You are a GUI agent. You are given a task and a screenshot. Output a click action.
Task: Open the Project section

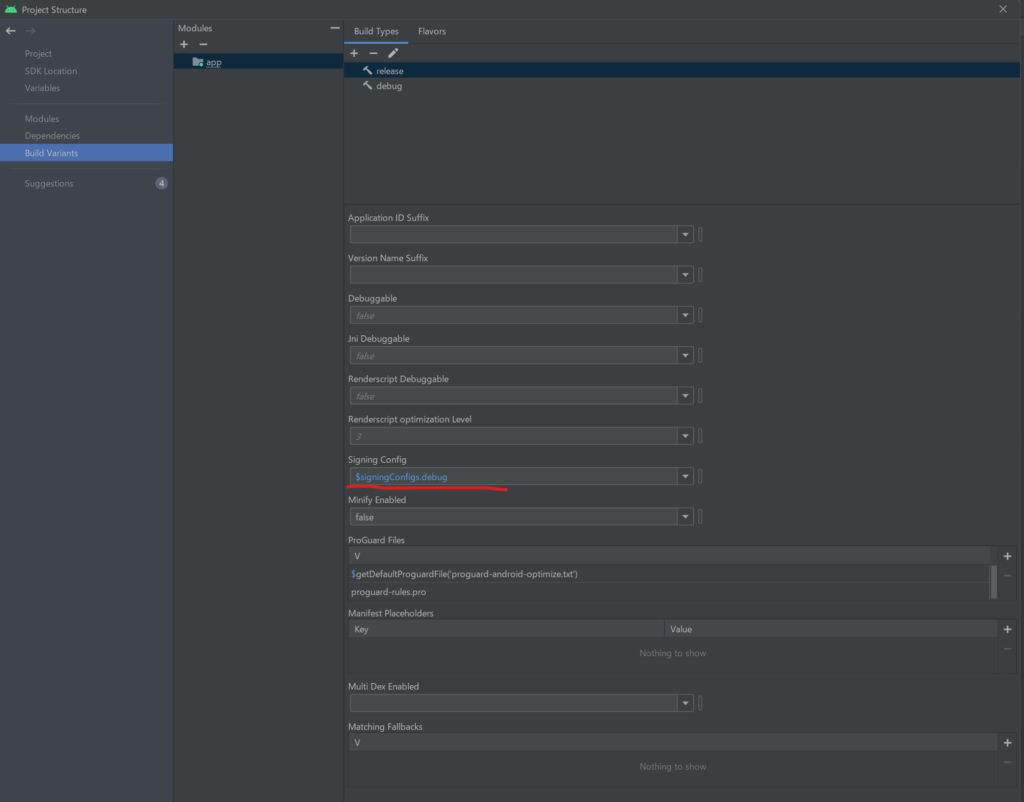(38, 54)
